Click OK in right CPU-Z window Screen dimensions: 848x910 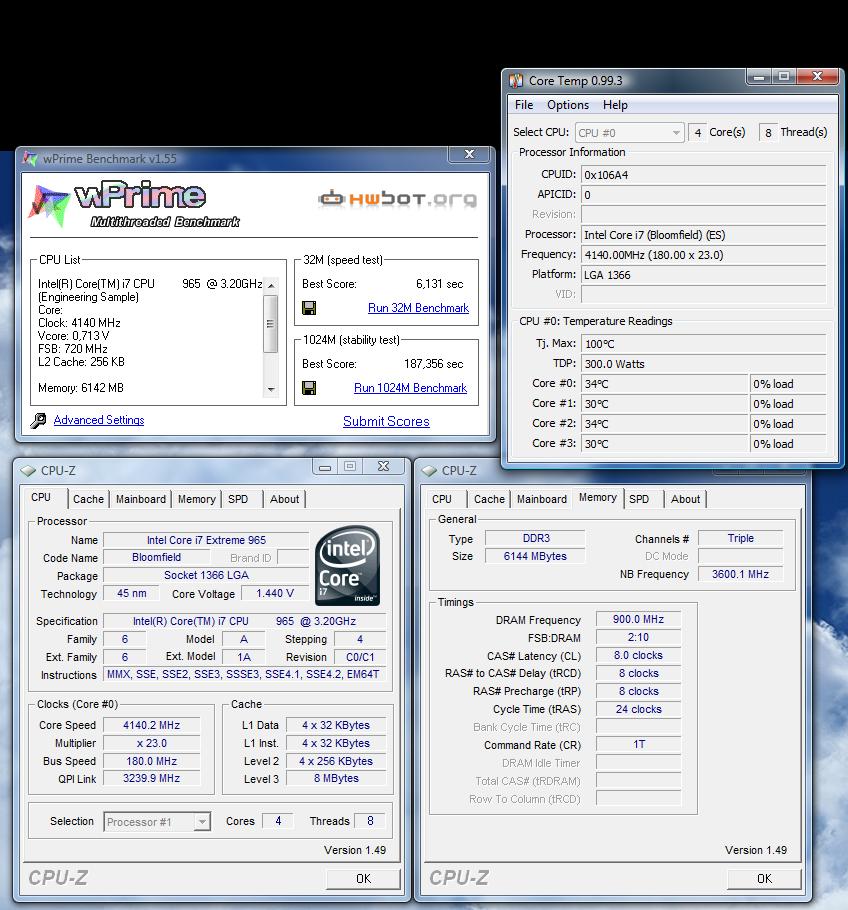pyautogui.click(x=764, y=879)
